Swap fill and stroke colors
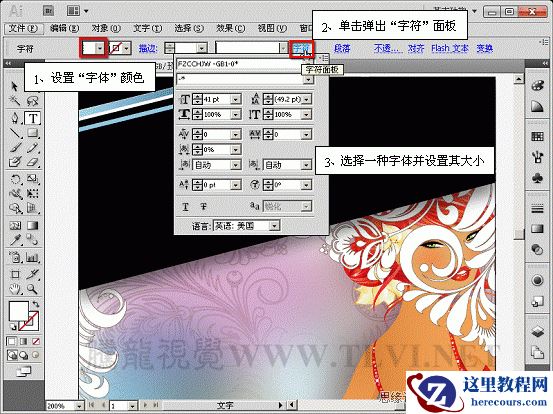553x414 pixels. click(35, 304)
